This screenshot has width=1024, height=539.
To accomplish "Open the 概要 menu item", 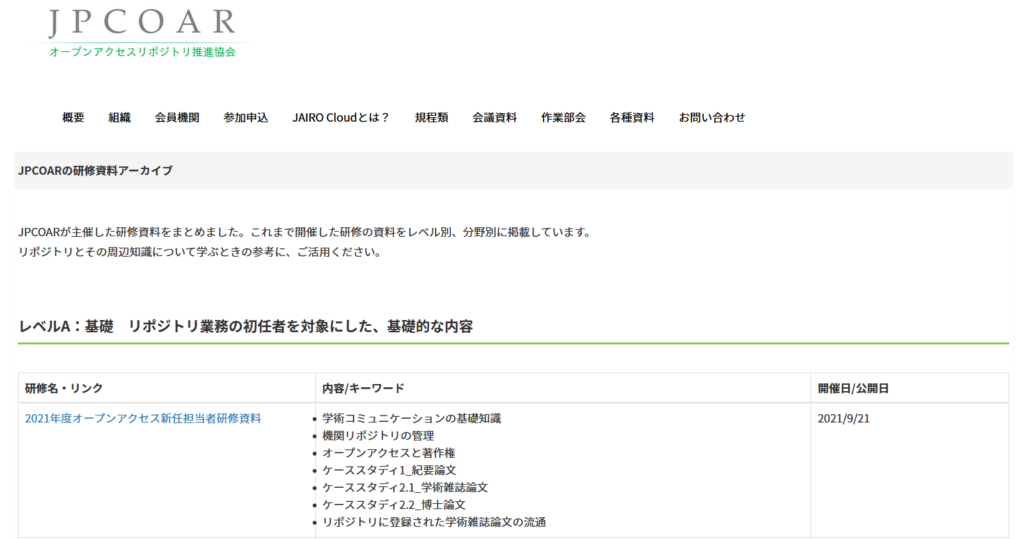I will 73,118.
